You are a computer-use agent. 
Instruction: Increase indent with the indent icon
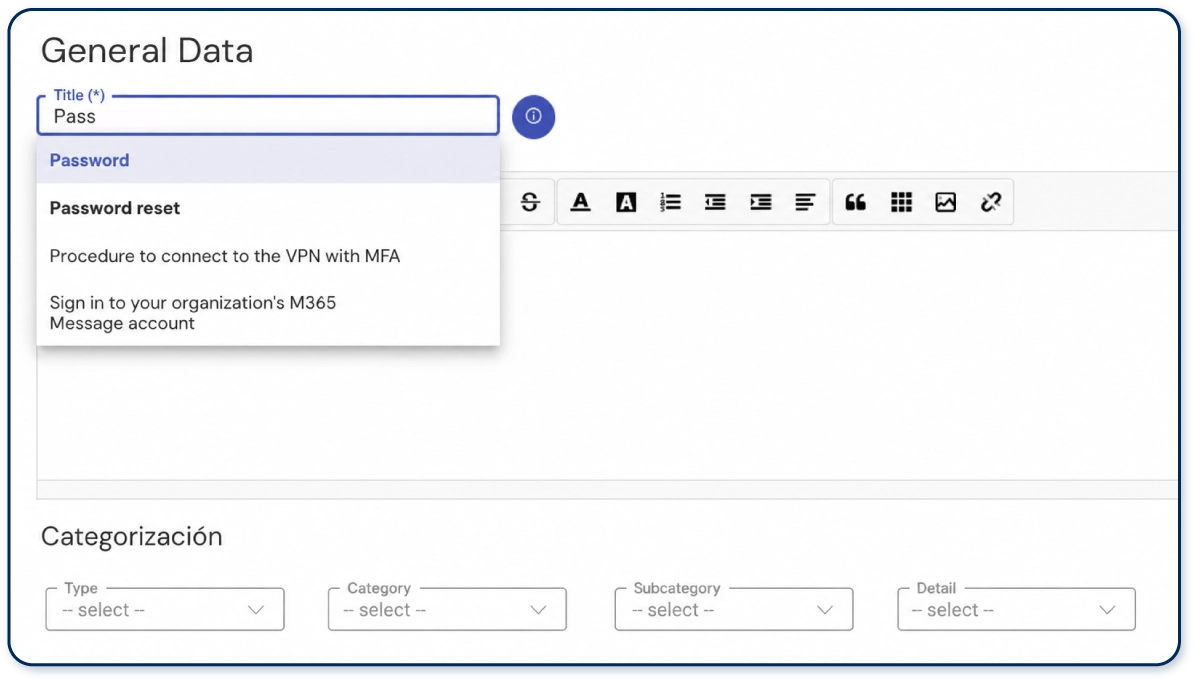(x=761, y=202)
